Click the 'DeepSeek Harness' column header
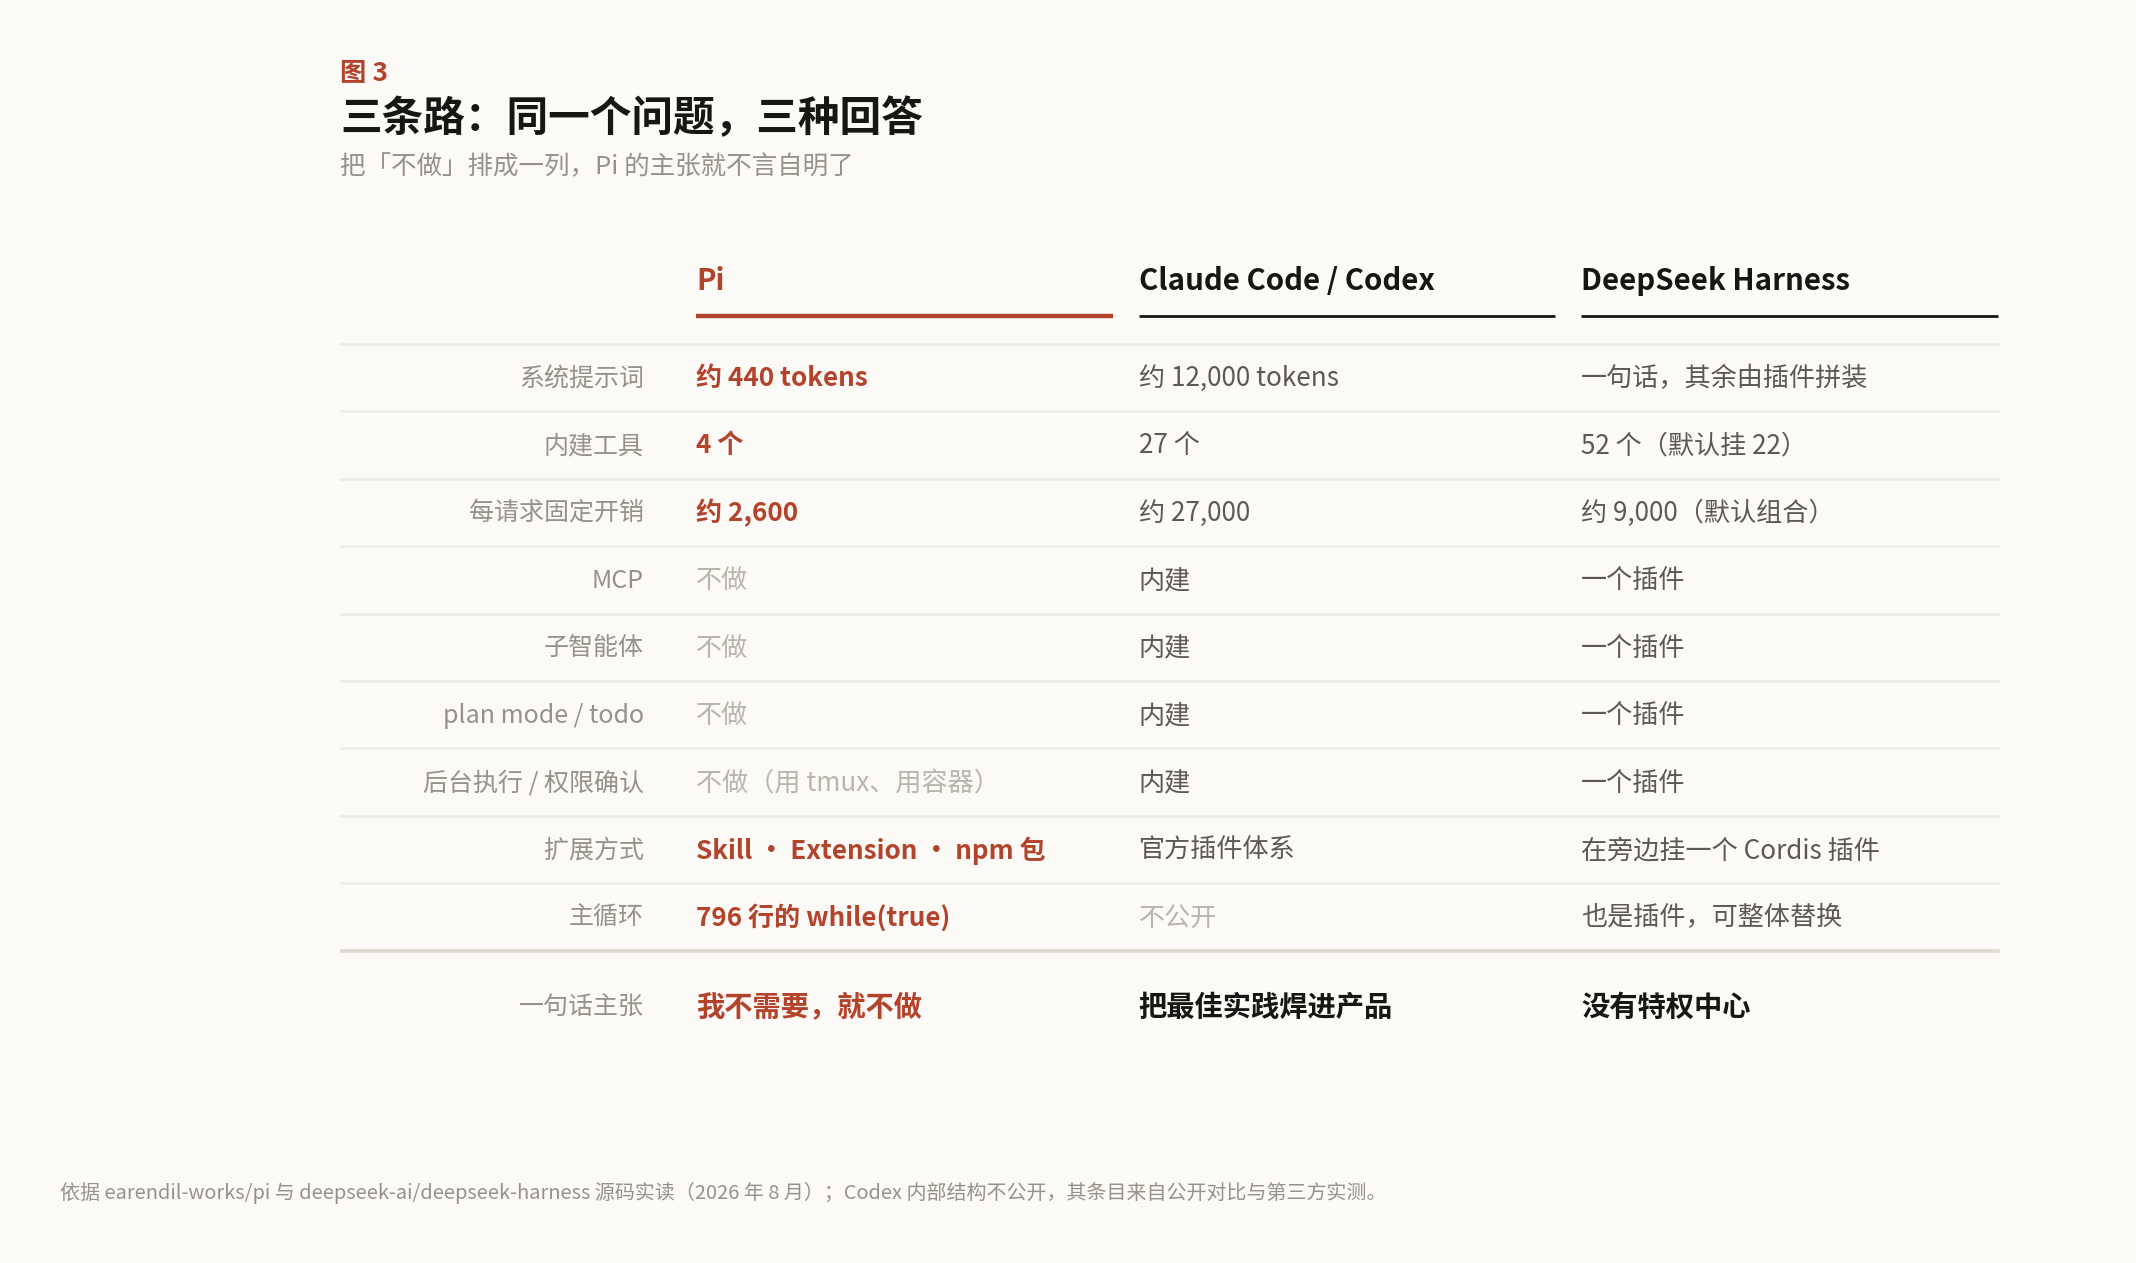The width and height of the screenshot is (2136, 1263). [1715, 279]
